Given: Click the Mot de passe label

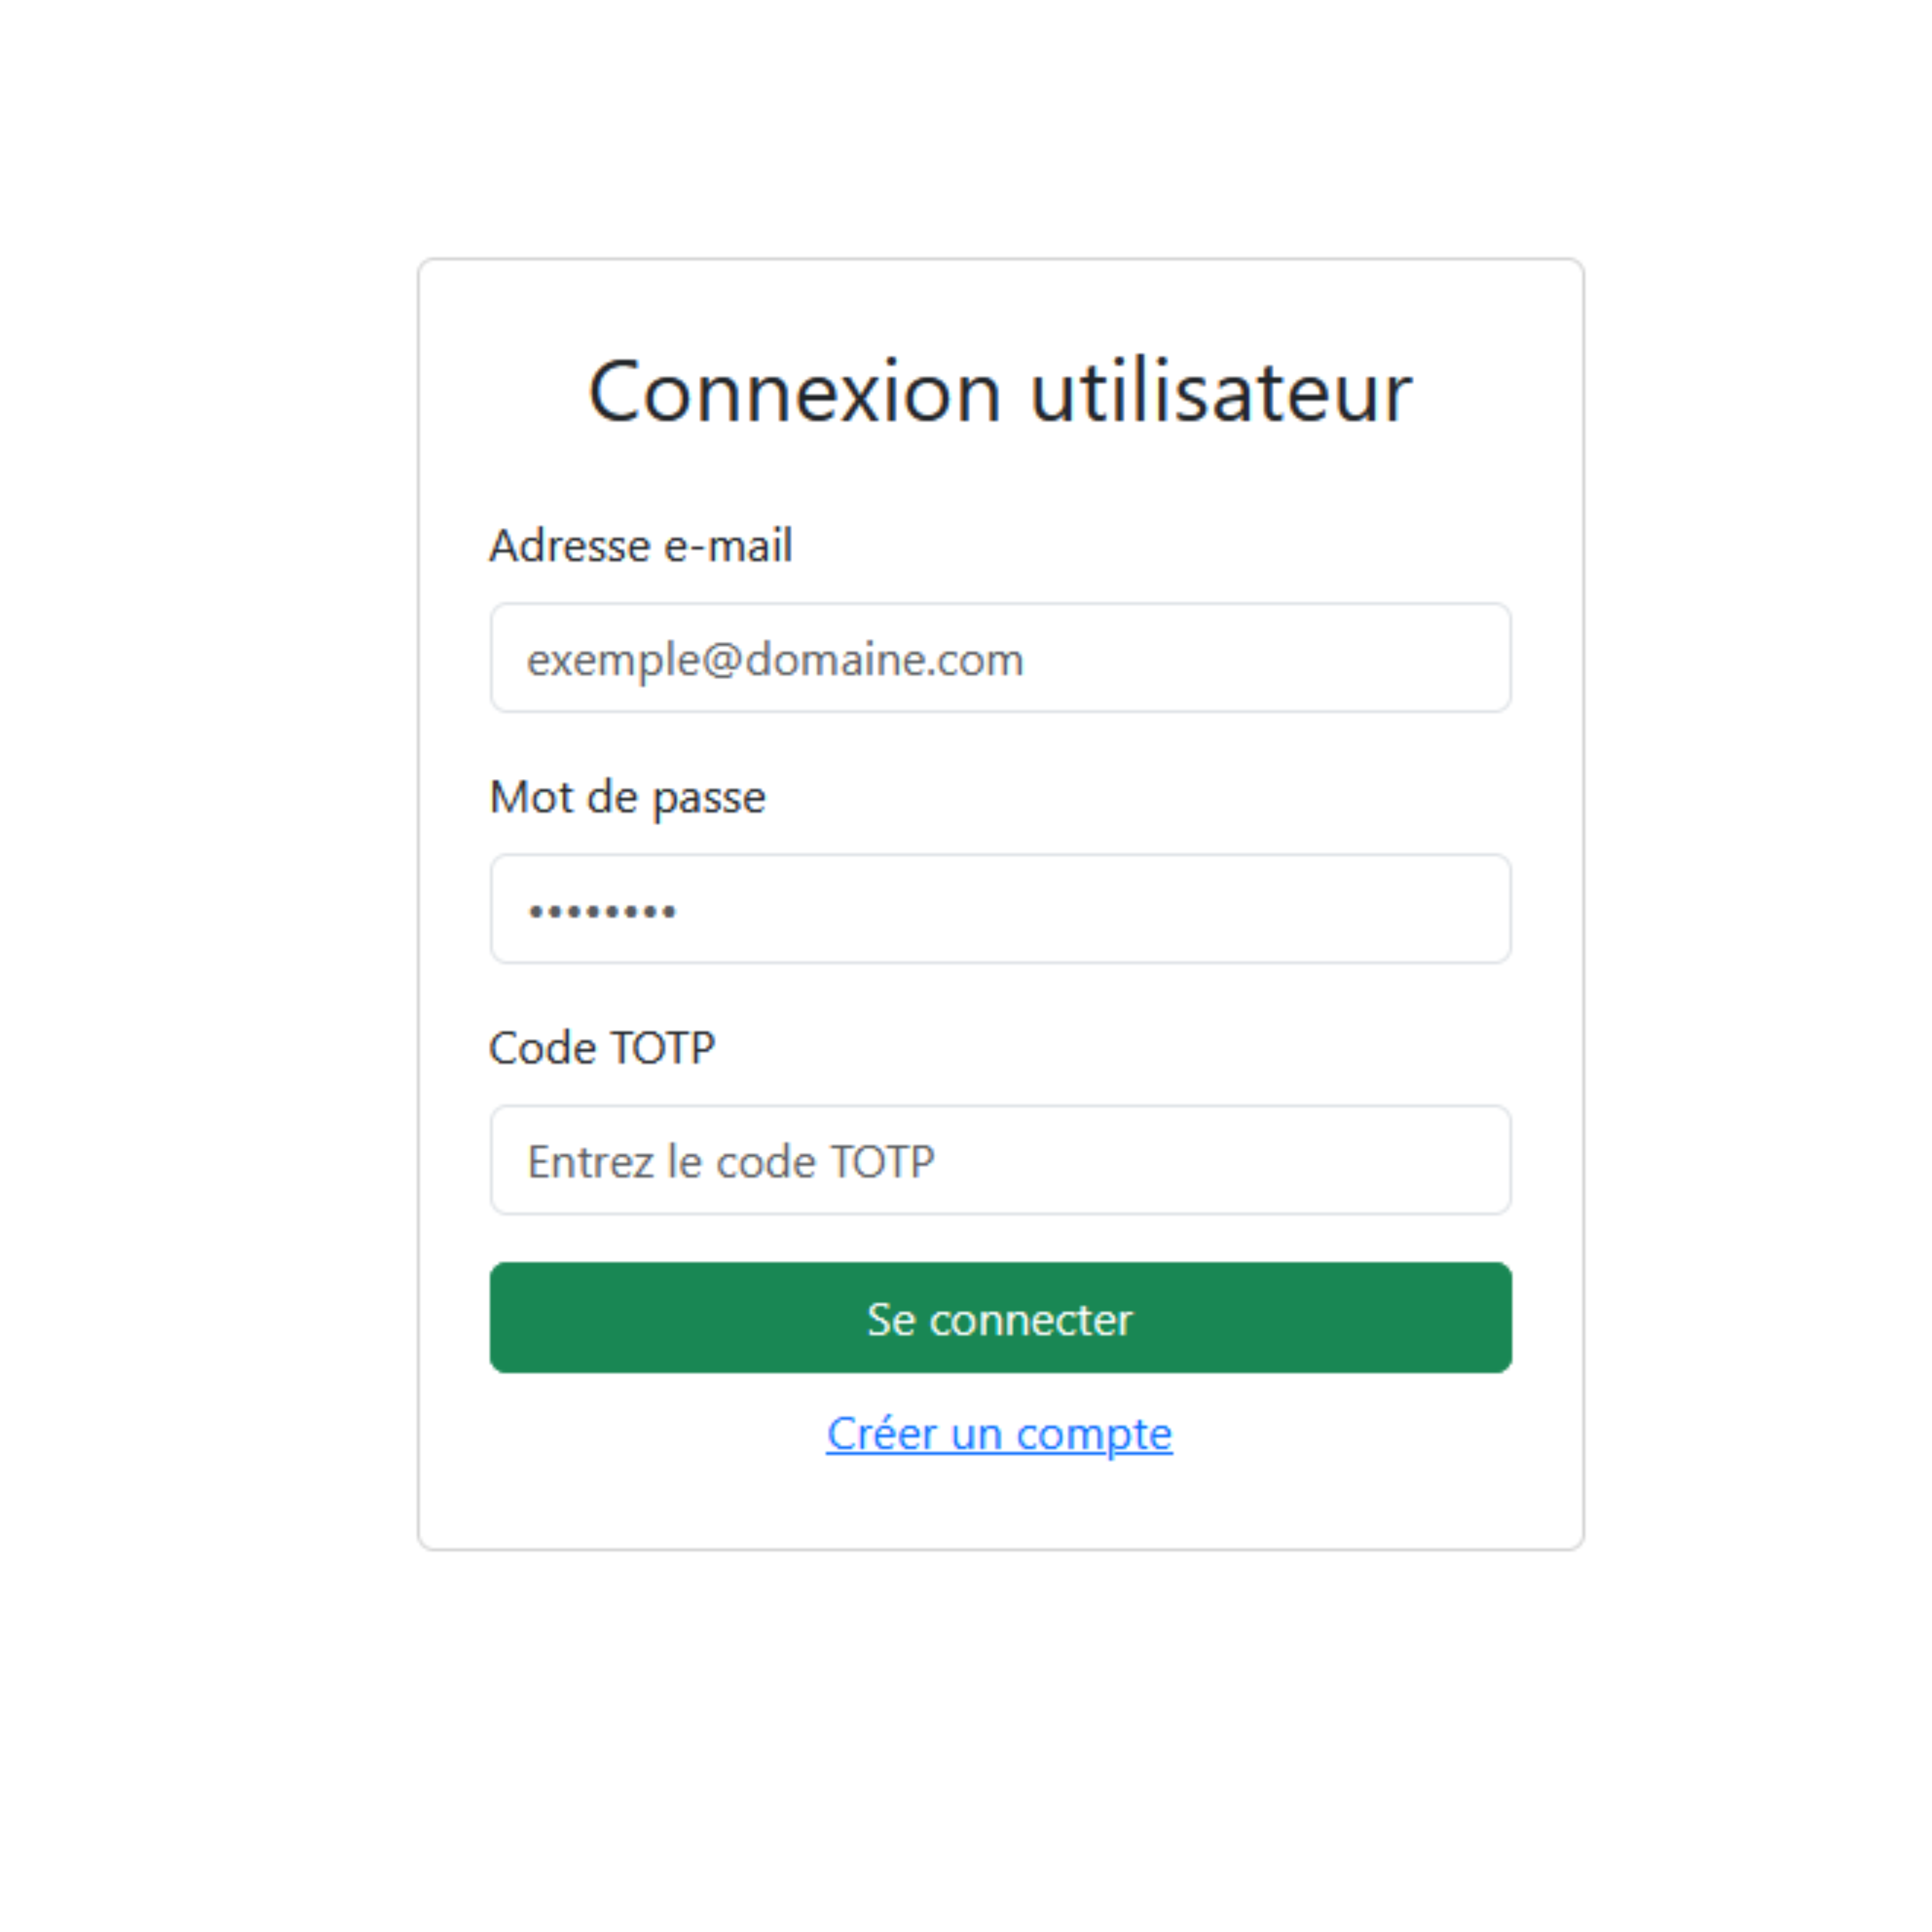Looking at the screenshot, I should tap(628, 797).
